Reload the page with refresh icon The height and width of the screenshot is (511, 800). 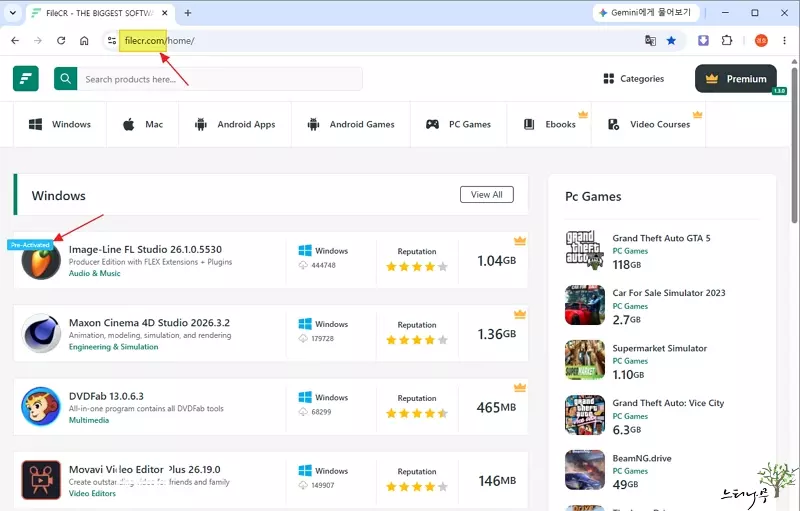click(61, 40)
